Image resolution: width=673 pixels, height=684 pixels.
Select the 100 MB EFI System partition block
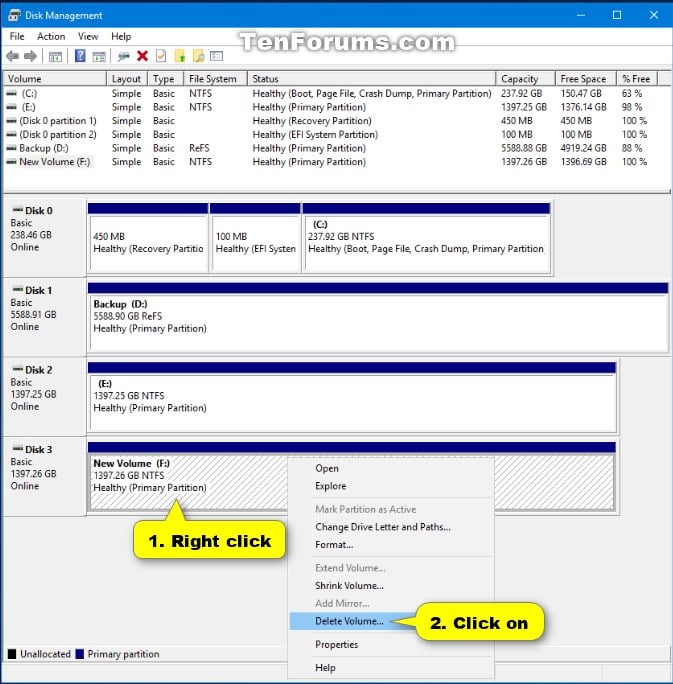coord(255,238)
